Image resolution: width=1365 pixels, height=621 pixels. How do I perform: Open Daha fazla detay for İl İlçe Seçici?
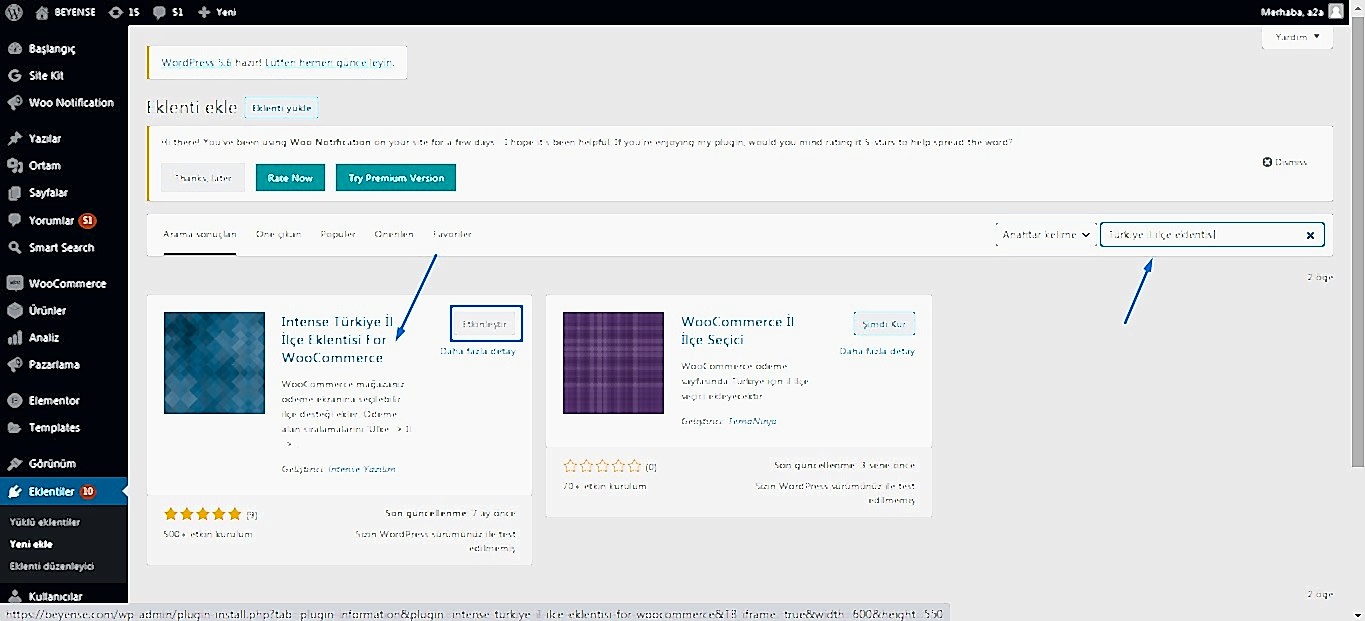tap(877, 351)
